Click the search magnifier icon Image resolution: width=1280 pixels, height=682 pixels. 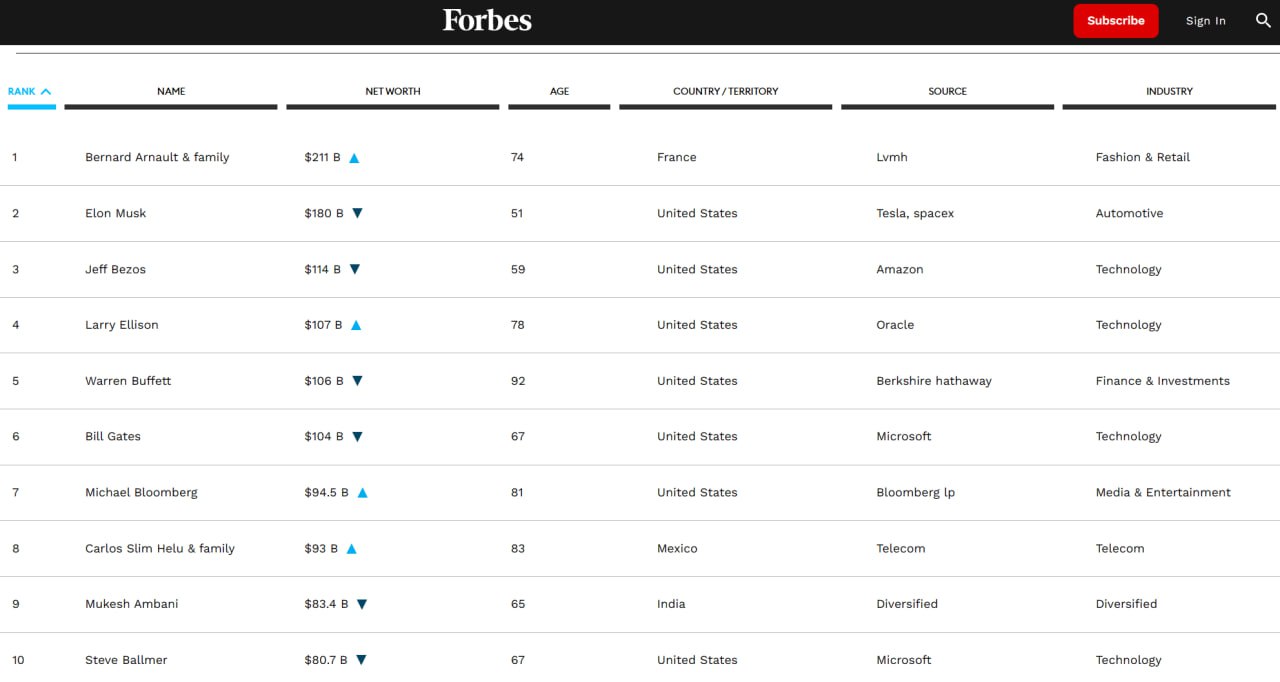pos(1263,20)
